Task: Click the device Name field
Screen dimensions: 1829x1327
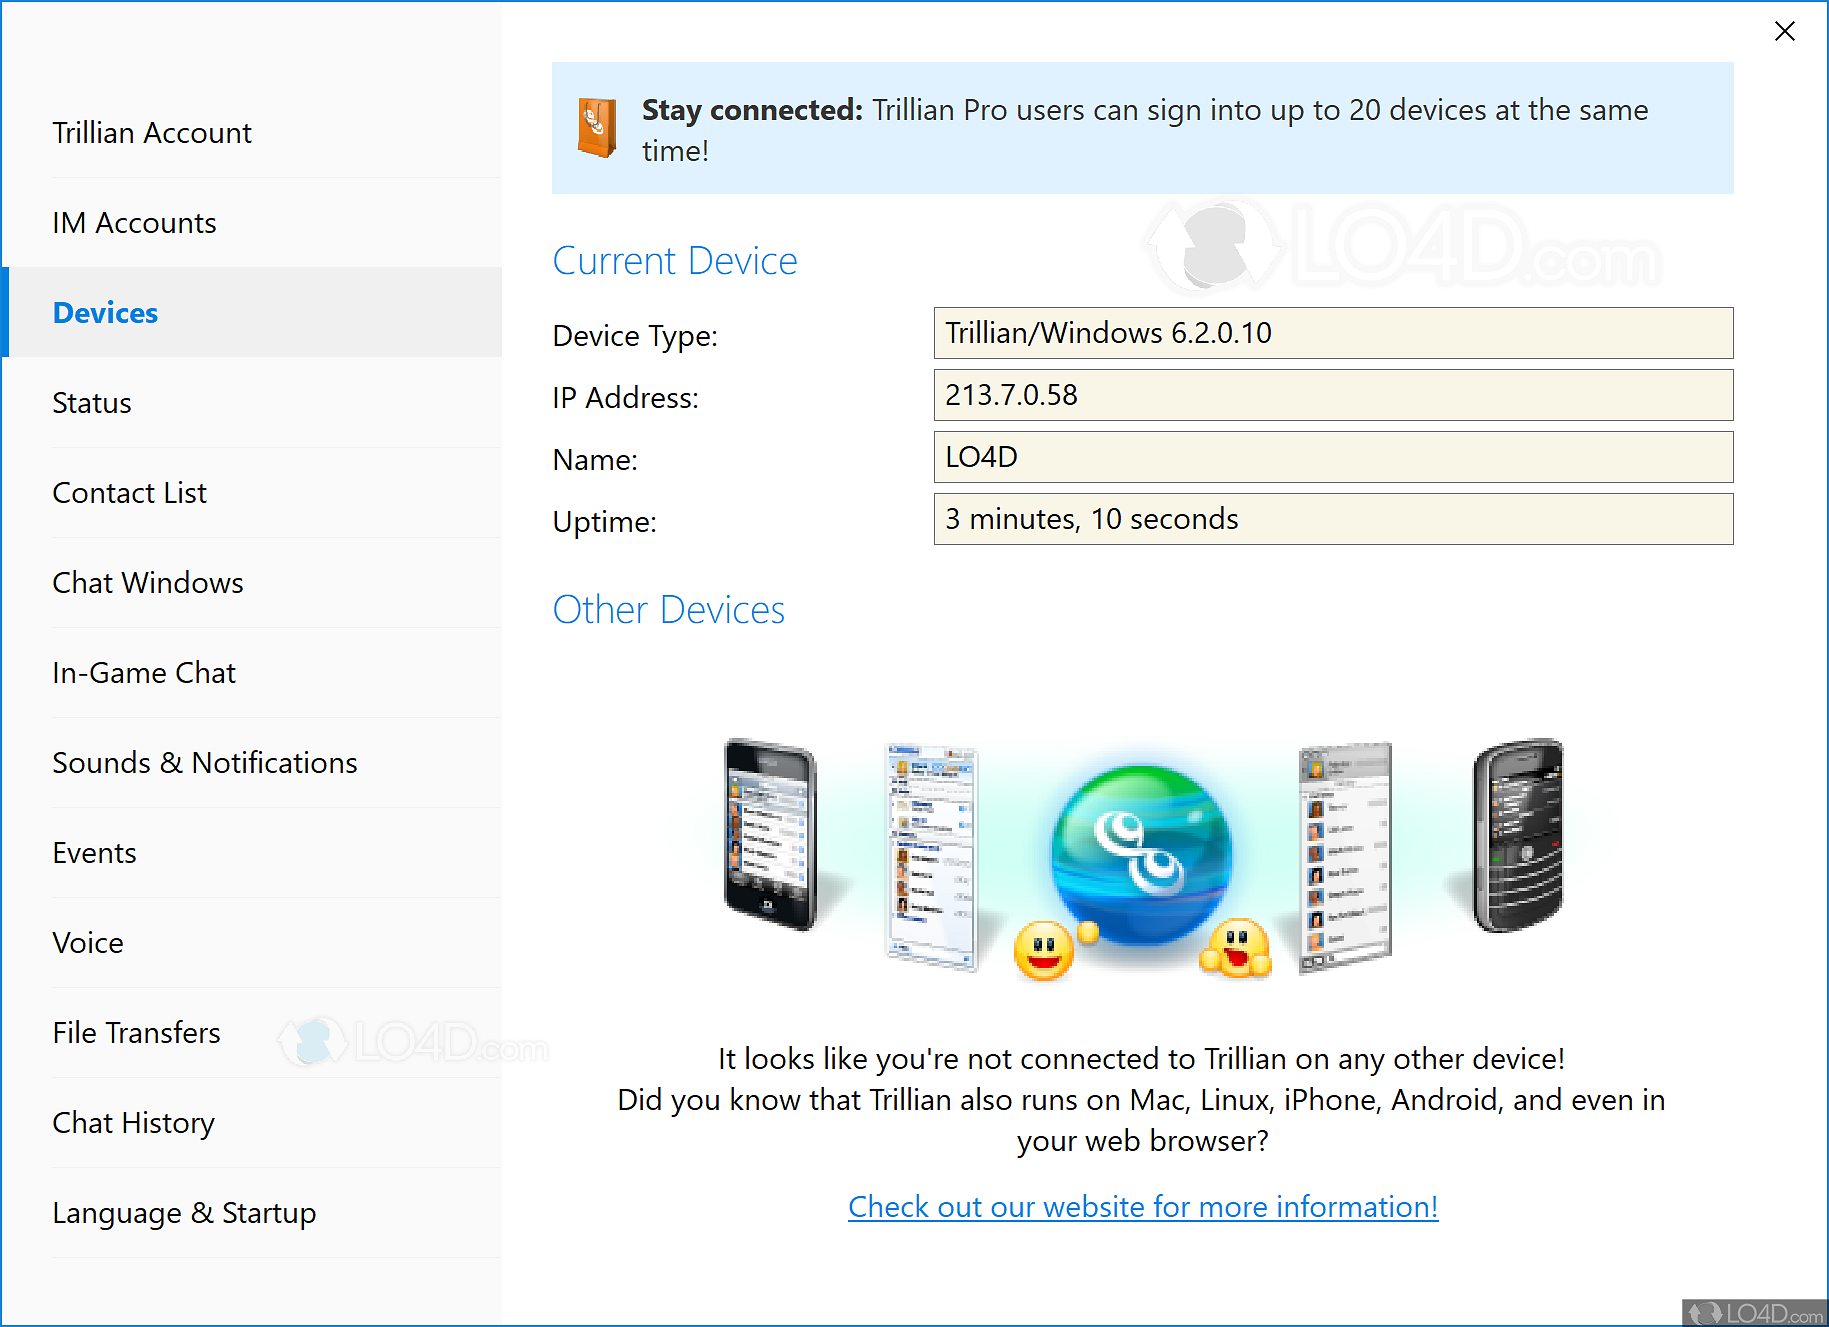Action: [x=1333, y=457]
